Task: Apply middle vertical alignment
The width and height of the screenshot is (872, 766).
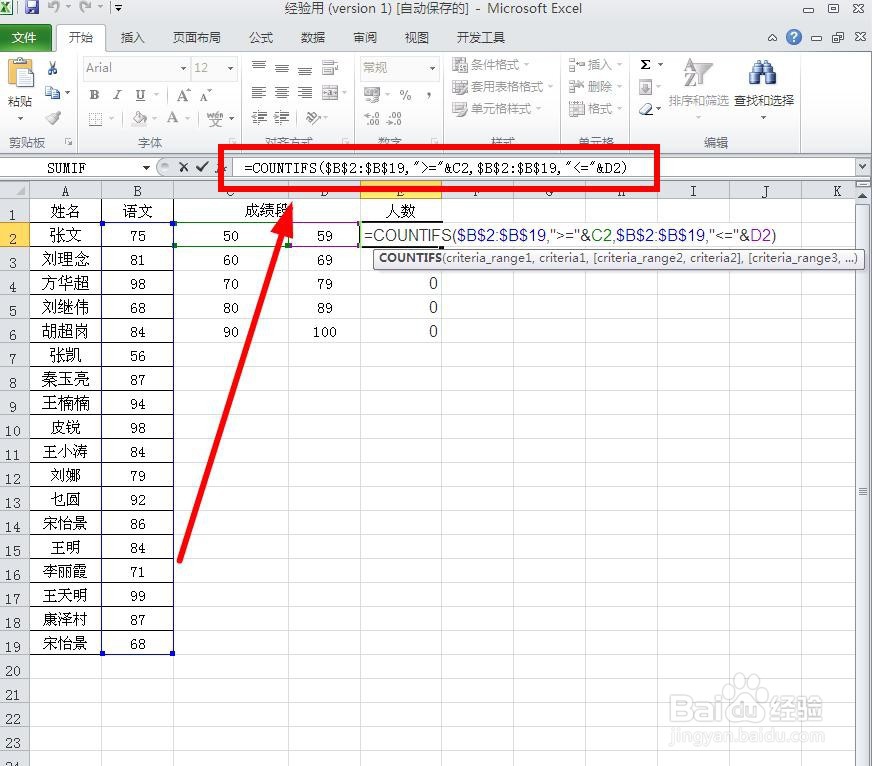Action: (x=282, y=68)
